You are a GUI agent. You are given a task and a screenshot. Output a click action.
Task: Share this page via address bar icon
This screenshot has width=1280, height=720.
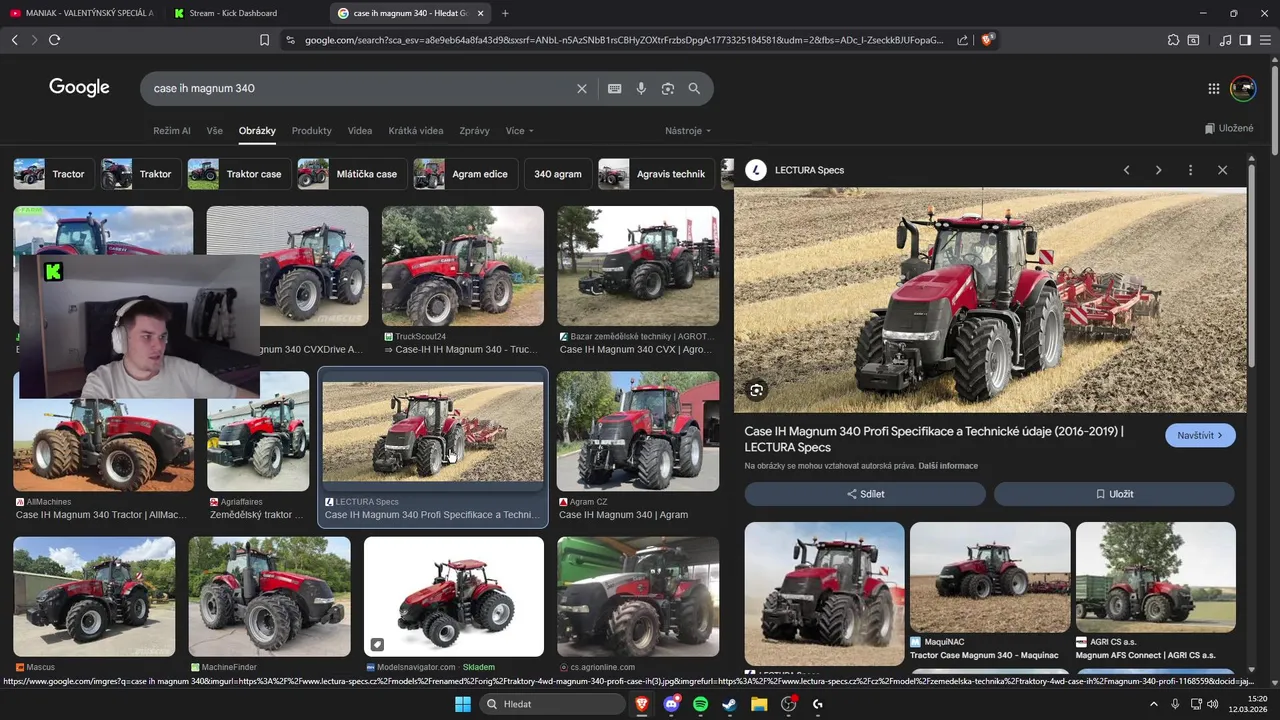pos(962,40)
